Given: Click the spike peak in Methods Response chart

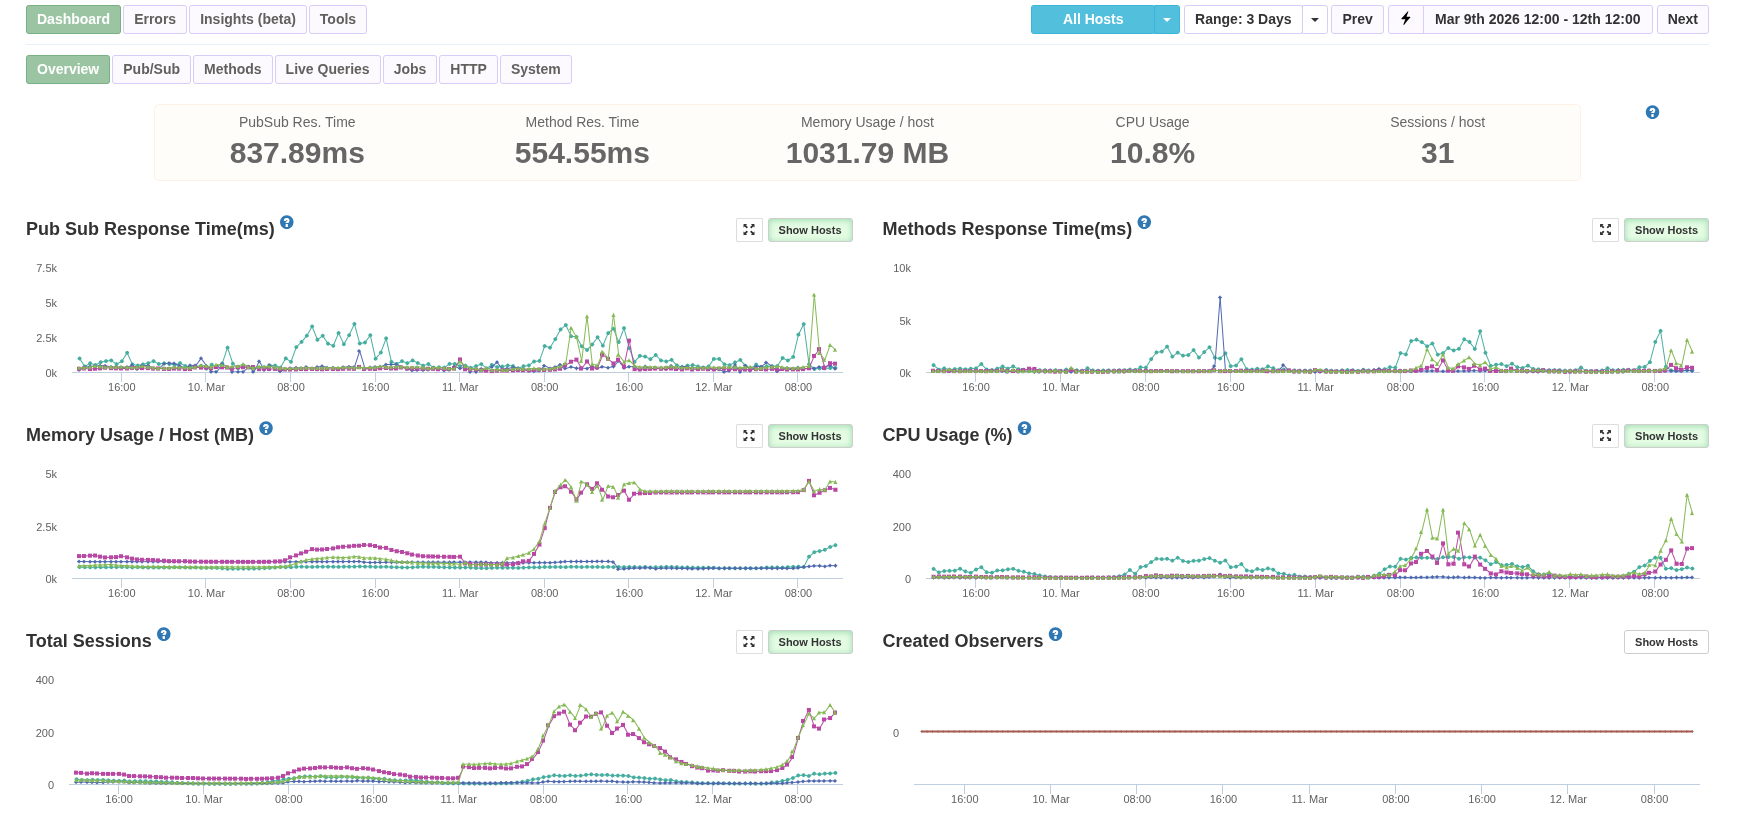Looking at the screenshot, I should tap(1219, 298).
